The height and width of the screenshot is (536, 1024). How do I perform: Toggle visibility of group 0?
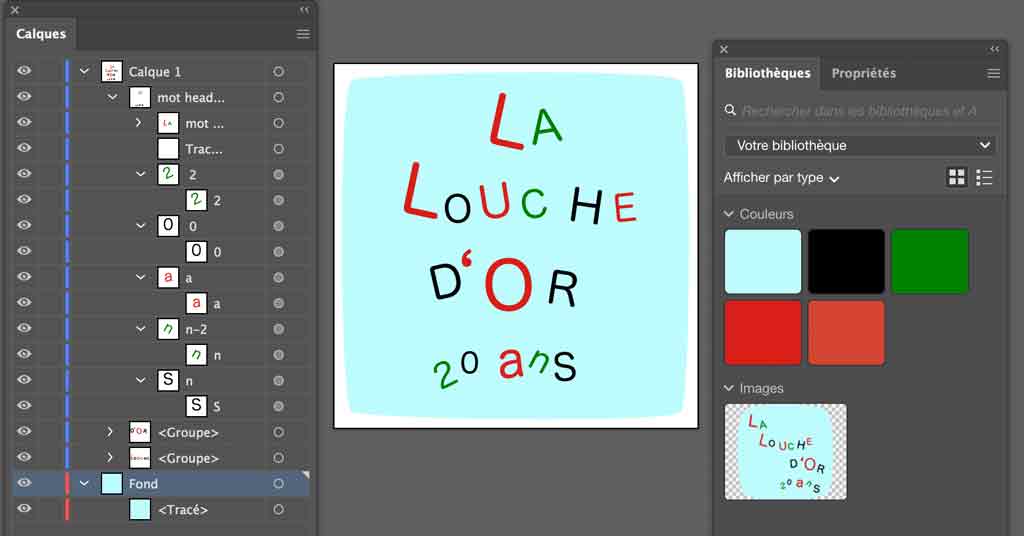click(24, 225)
